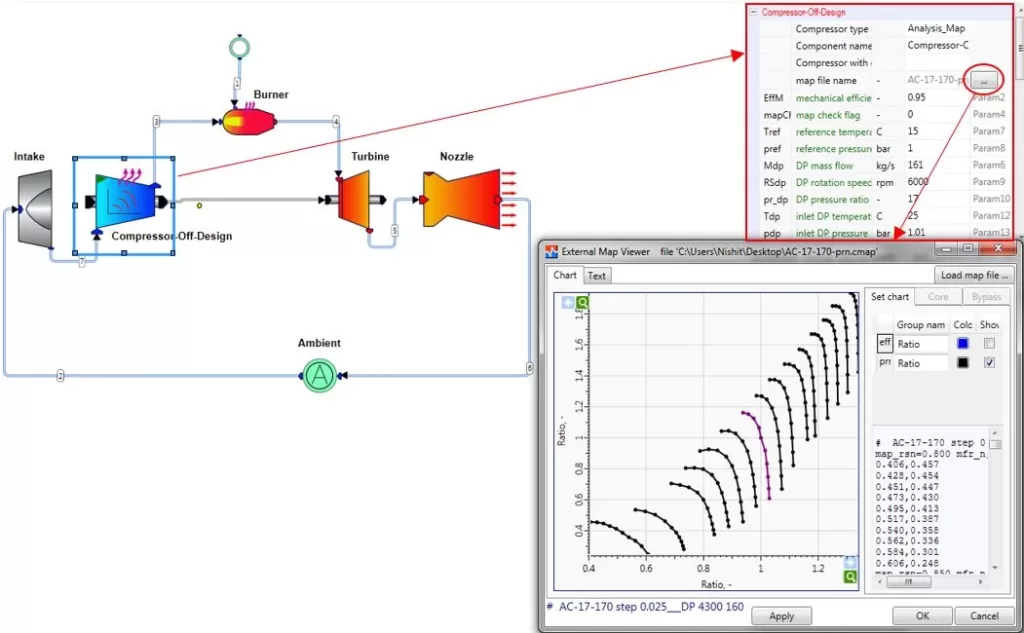The width and height of the screenshot is (1024, 633).
Task: Click the browse button for map file name
Action: pyautogui.click(x=984, y=80)
